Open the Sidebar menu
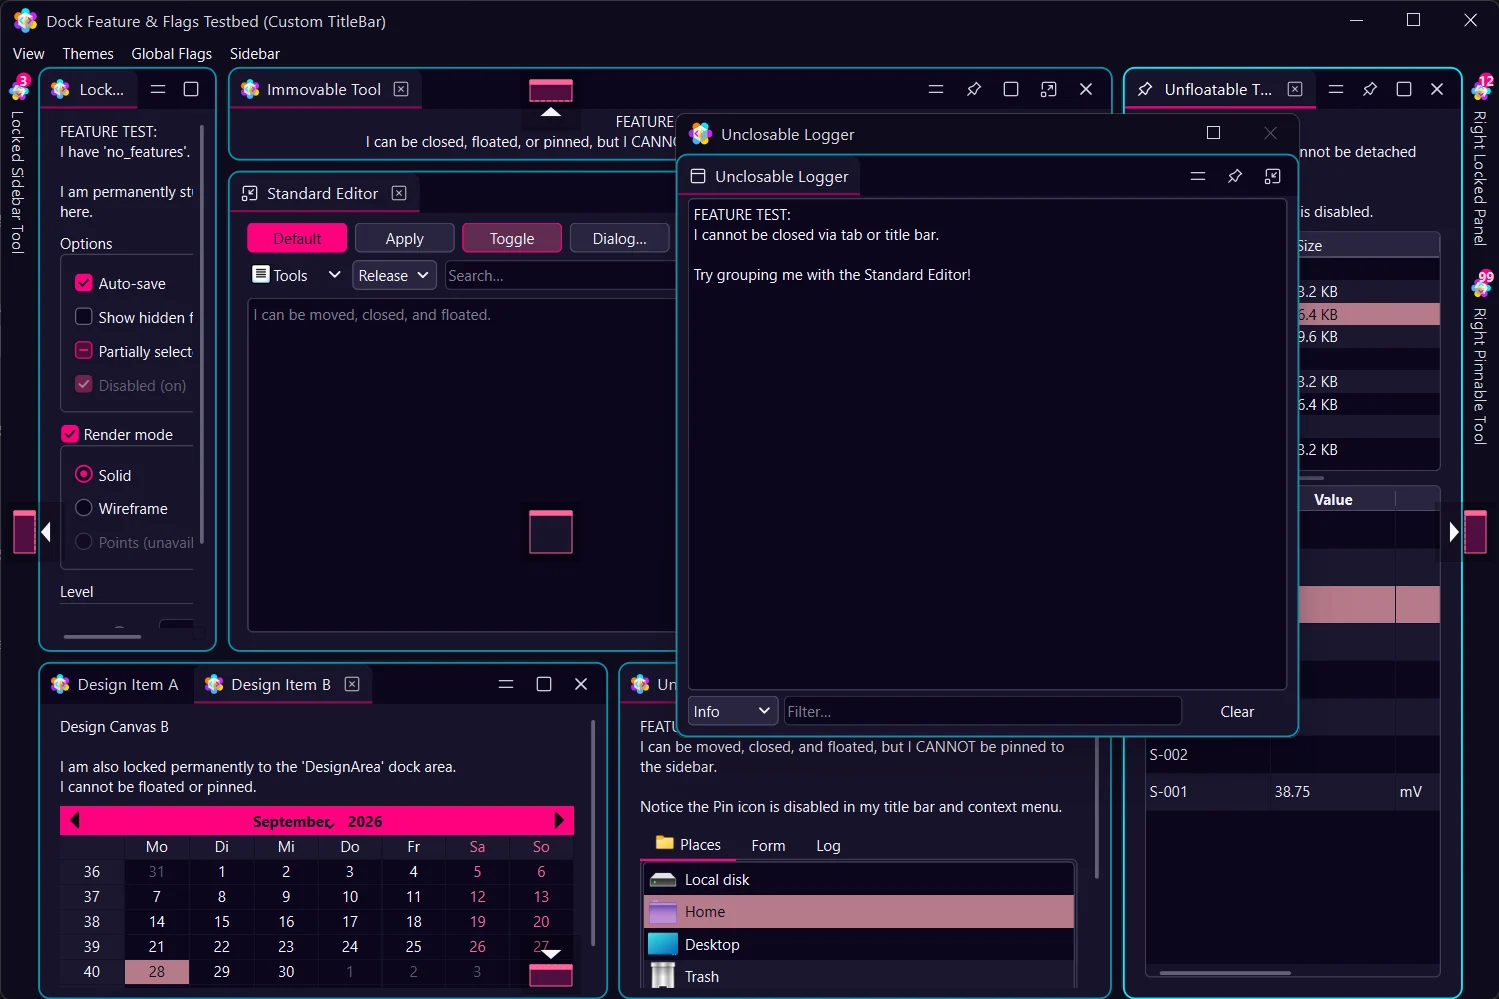This screenshot has width=1499, height=999. click(x=255, y=54)
